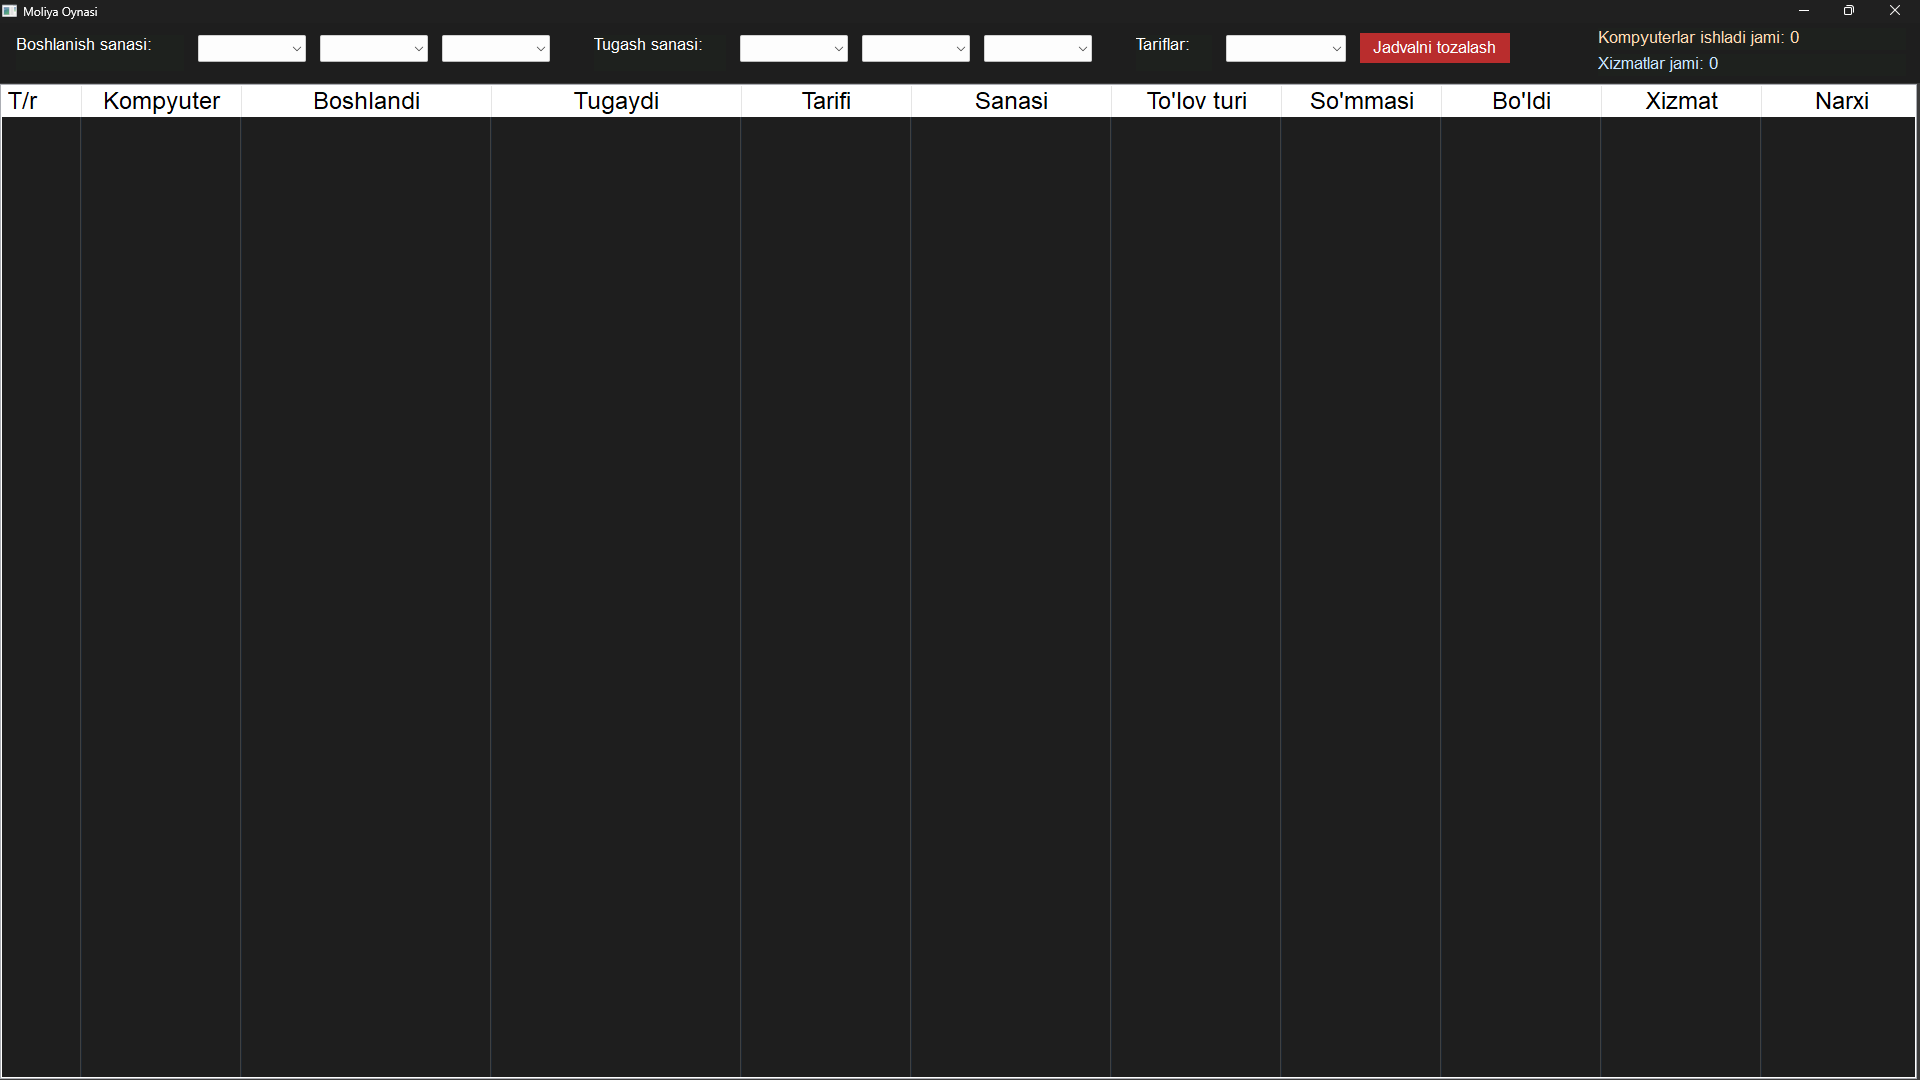
Task: Expand first Tugash sanasi dropdown
Action: [x=794, y=48]
